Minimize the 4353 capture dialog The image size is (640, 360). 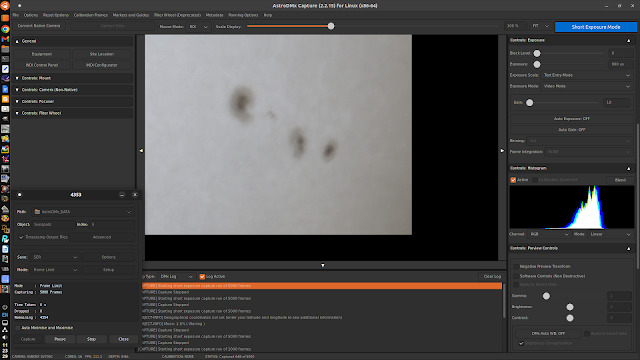[x=122, y=195]
